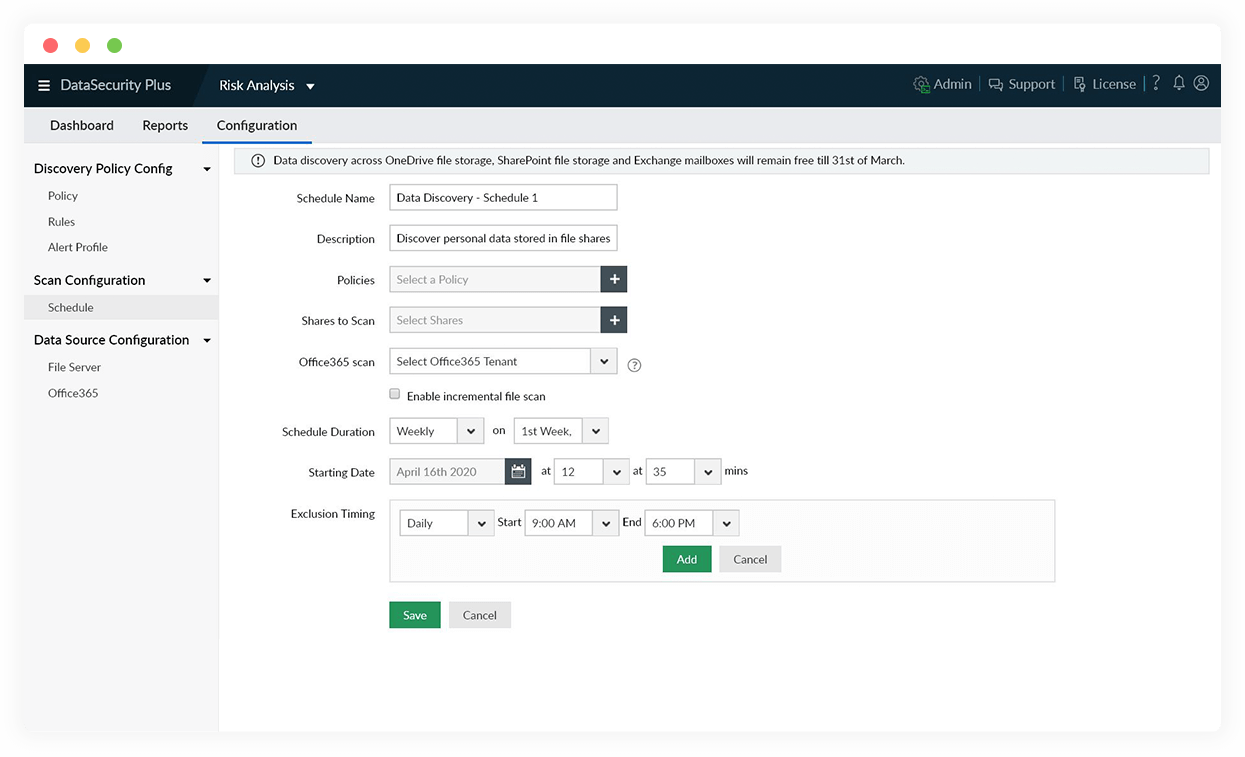This screenshot has height=757, width=1245.
Task: Open the Risk Analysis module dropdown
Action: coord(267,86)
